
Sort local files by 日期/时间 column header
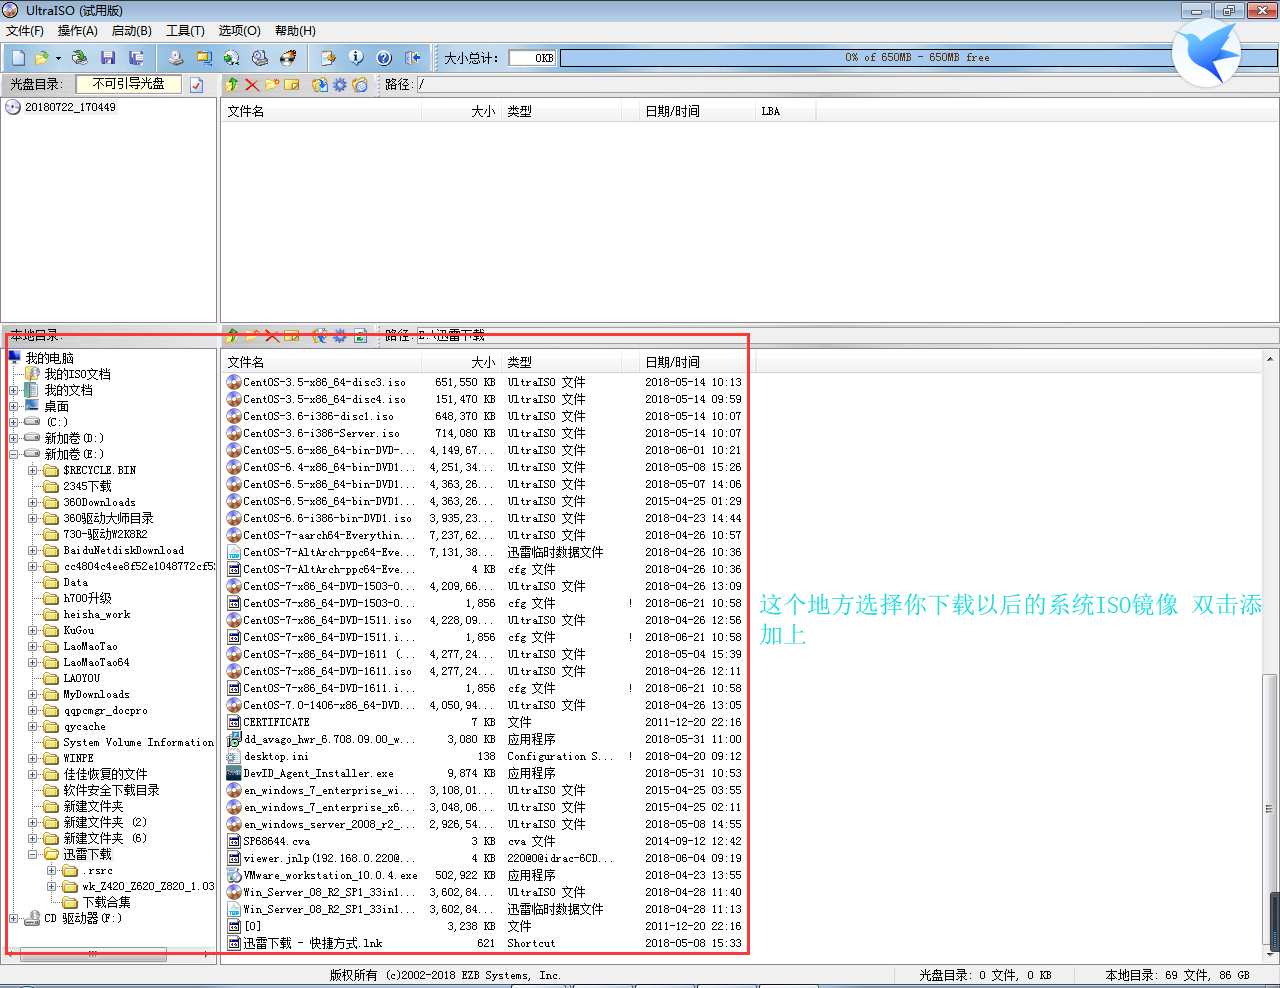[672, 362]
